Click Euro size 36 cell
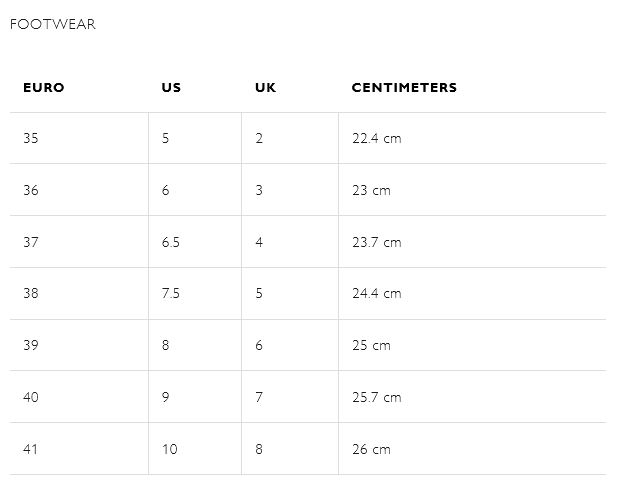Viewport: 624px width, 499px height. pos(31,190)
